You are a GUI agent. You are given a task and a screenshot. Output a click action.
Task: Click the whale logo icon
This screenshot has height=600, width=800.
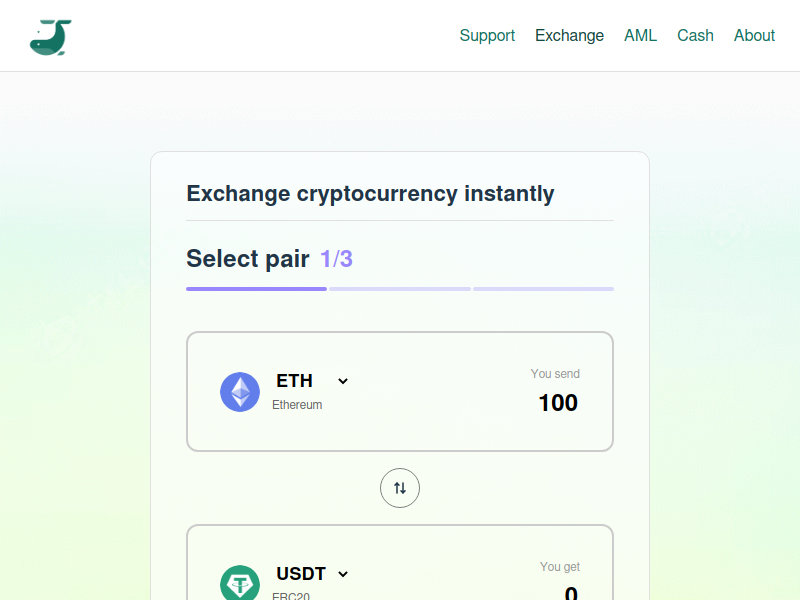click(51, 37)
